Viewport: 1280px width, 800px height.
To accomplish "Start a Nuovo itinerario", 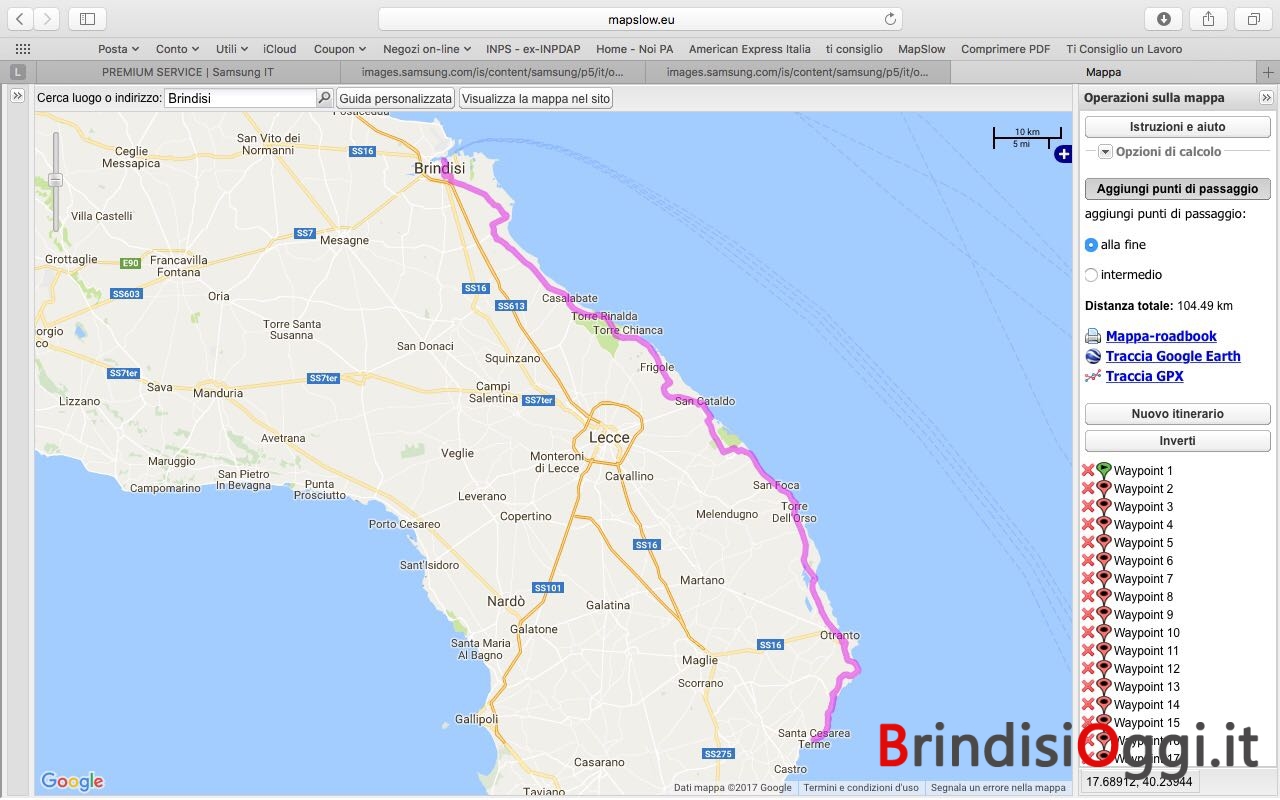I will point(1178,413).
